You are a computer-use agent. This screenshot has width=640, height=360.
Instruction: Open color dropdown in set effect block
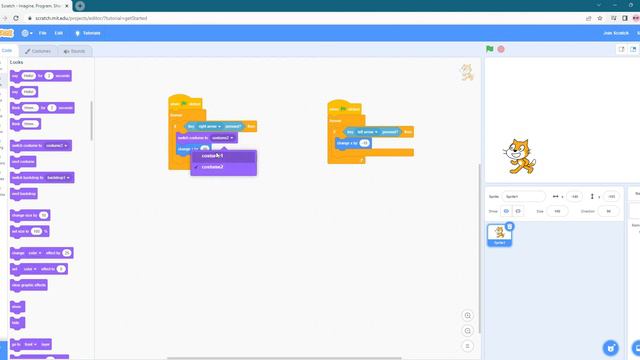coord(30,269)
